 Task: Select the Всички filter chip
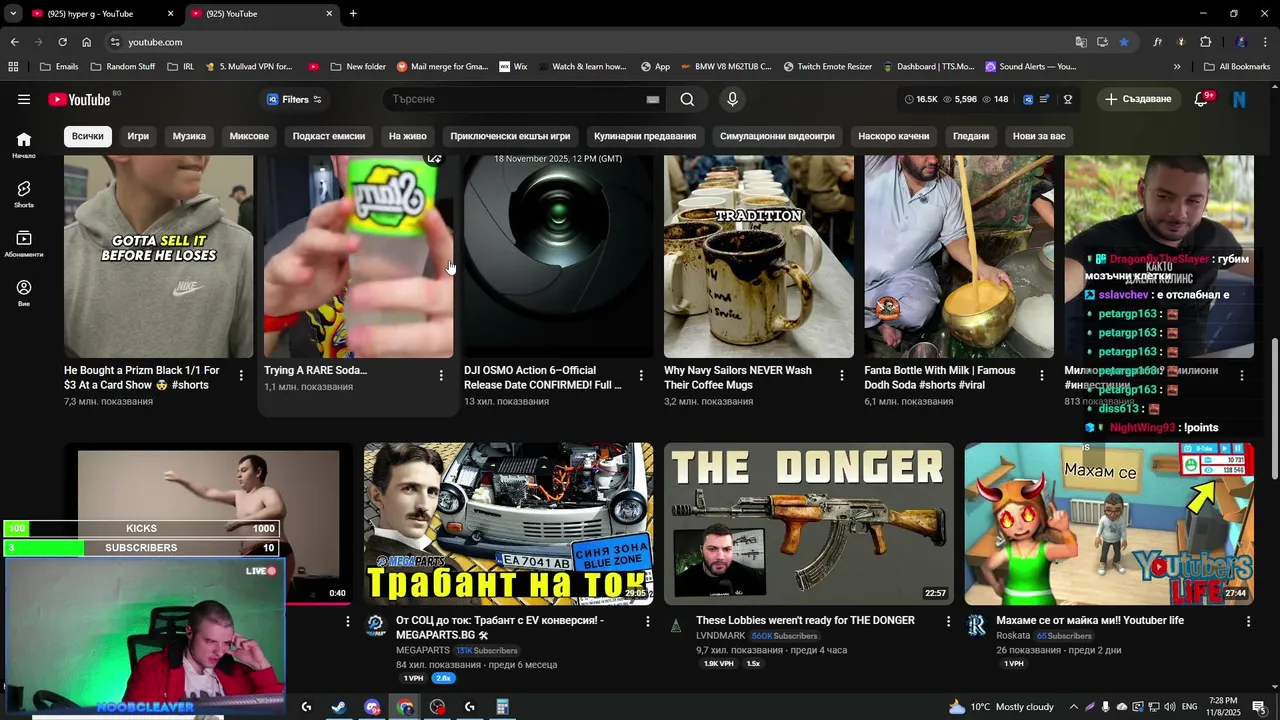pyautogui.click(x=87, y=136)
